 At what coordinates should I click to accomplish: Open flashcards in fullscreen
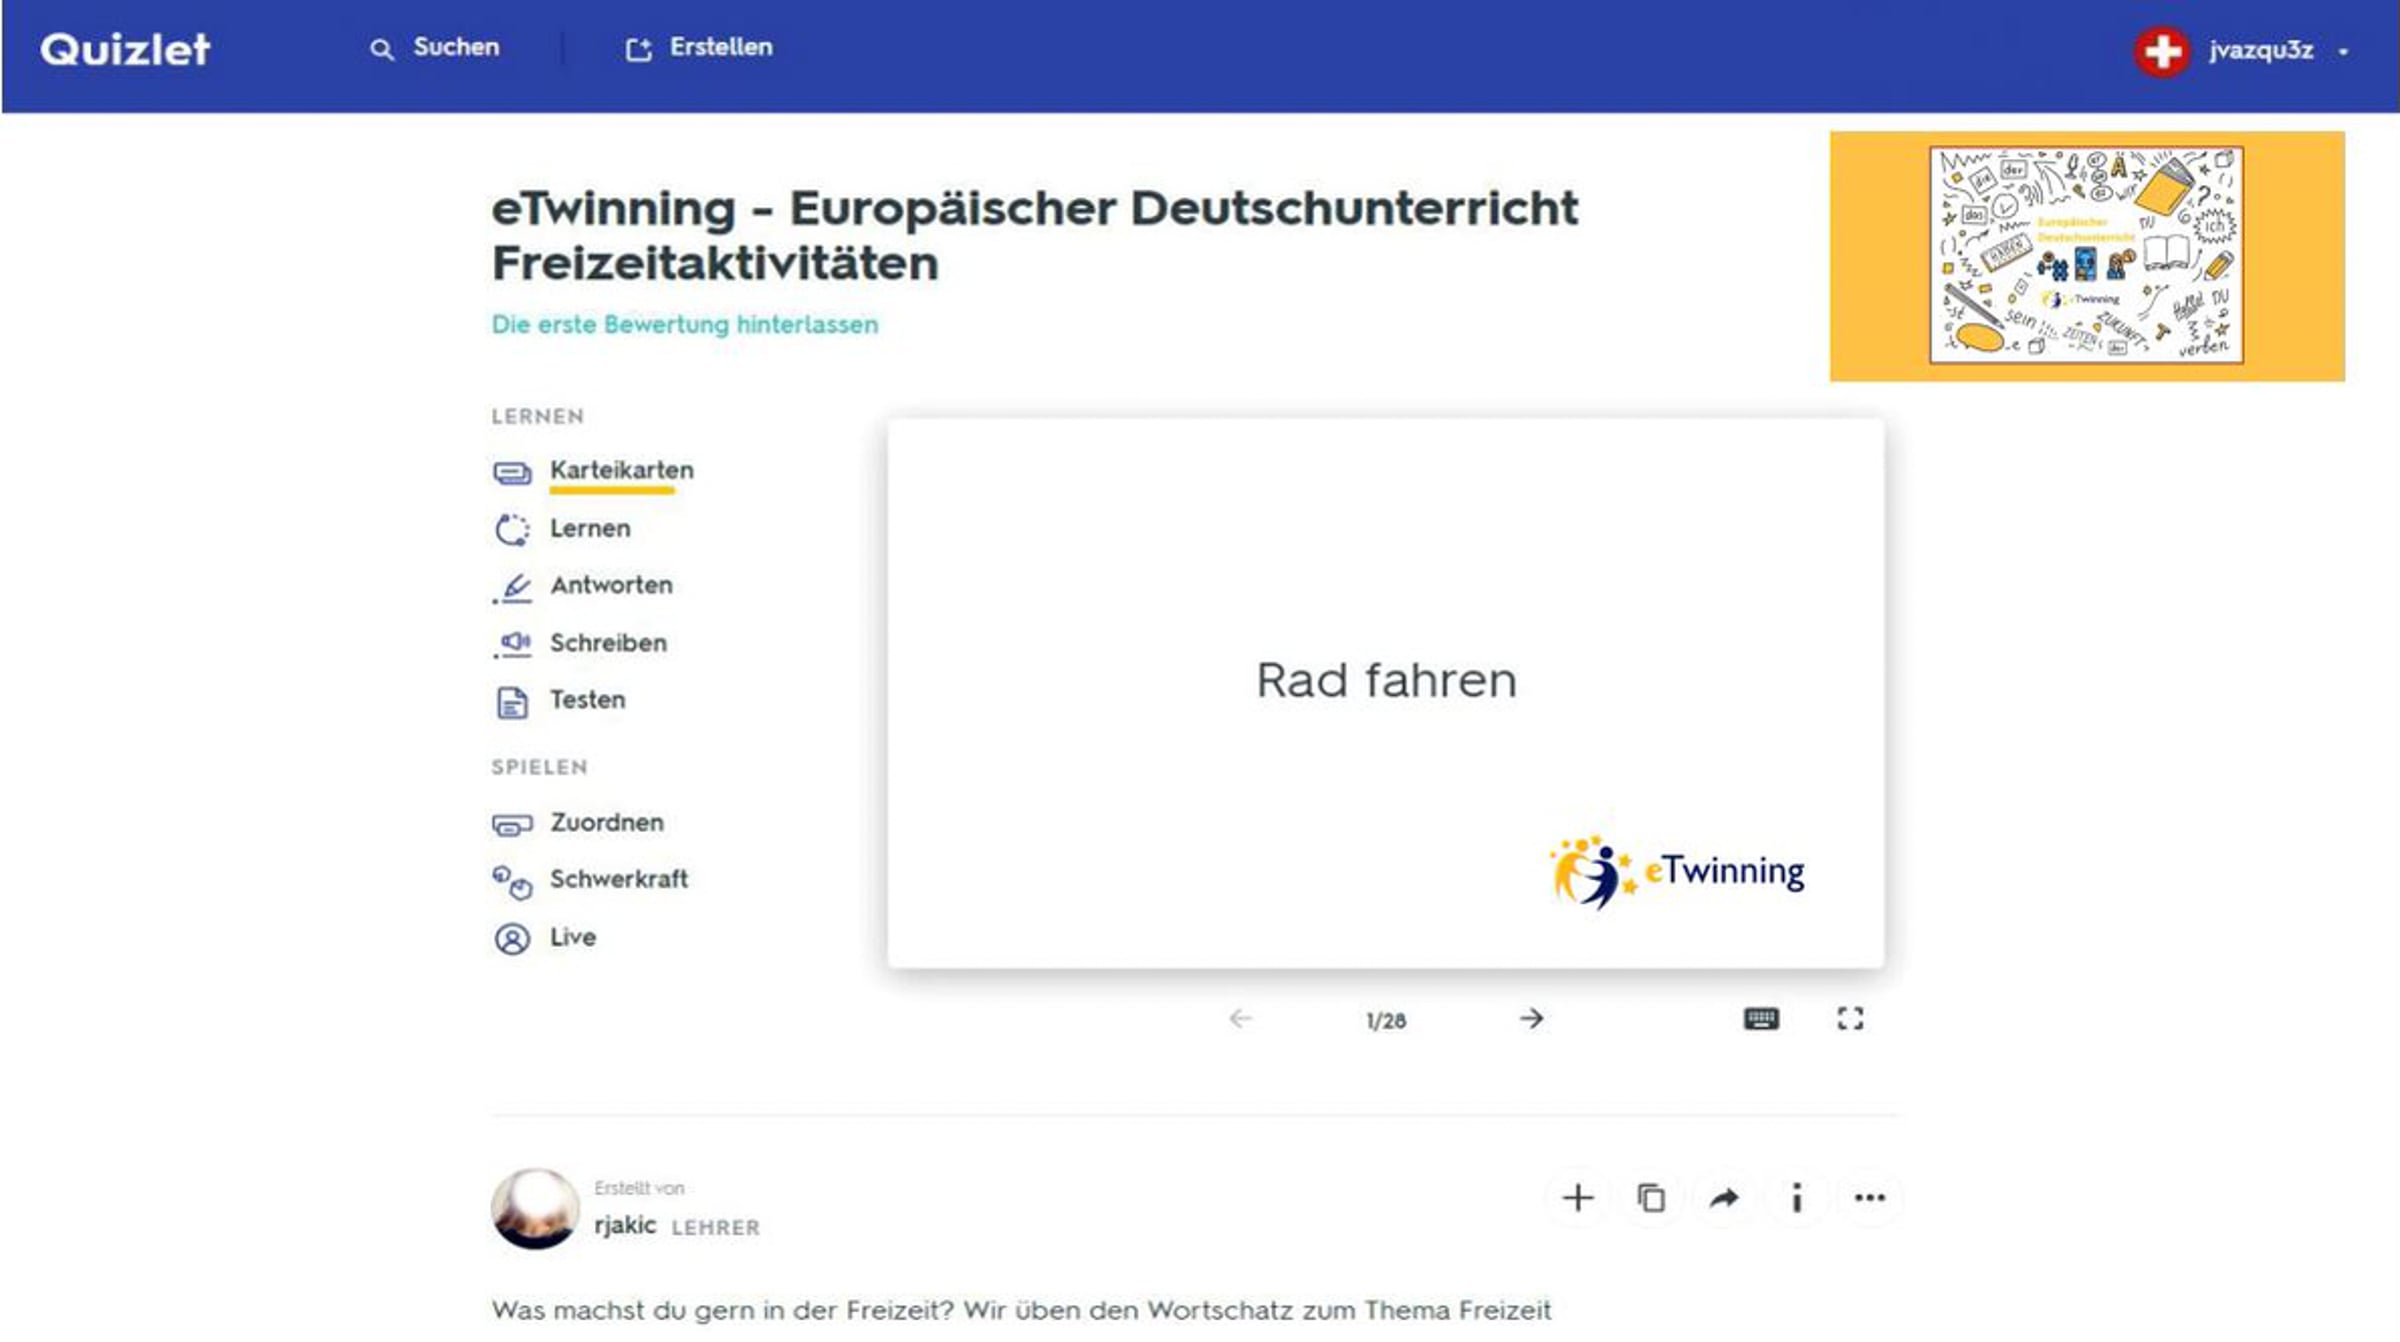pyautogui.click(x=1850, y=1019)
